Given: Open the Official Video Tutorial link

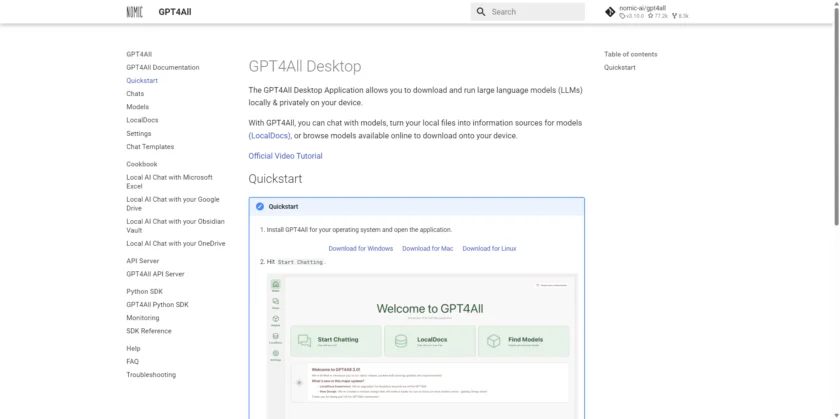Looking at the screenshot, I should click(x=285, y=156).
